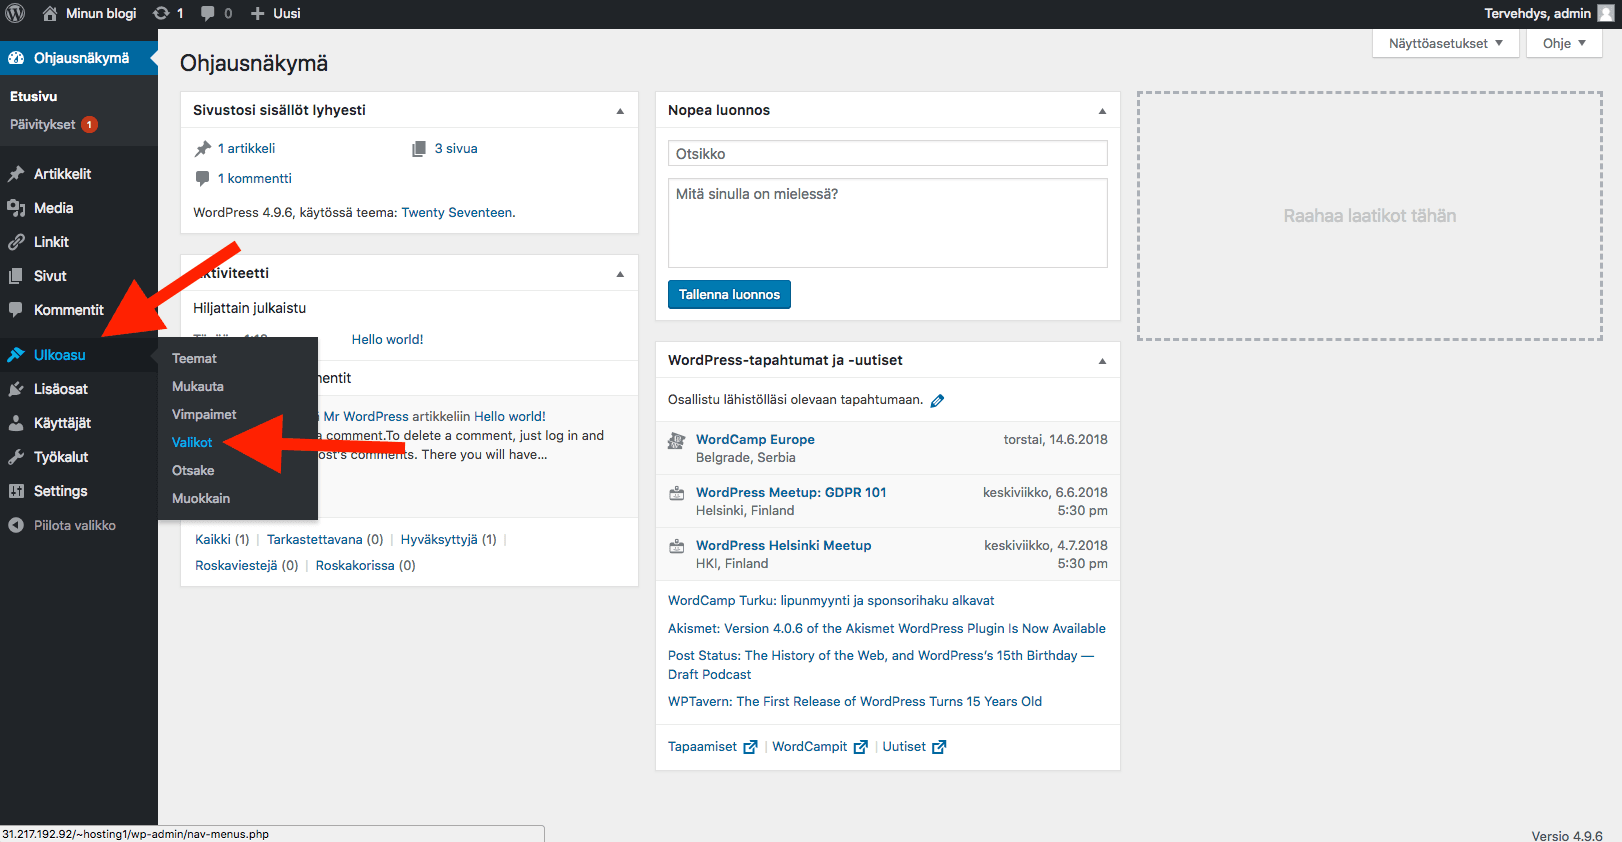The height and width of the screenshot is (842, 1622).
Task: Filter comments by Hyväksyttyjä (1)
Action: 448,539
